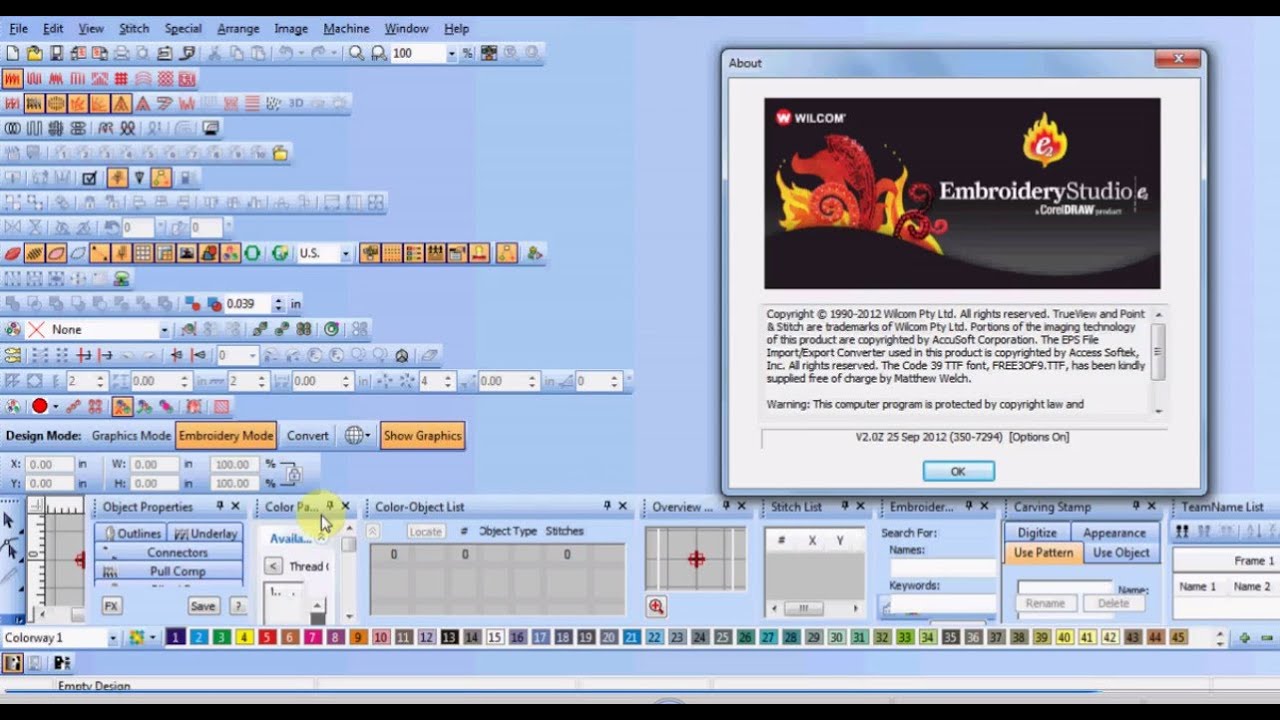Toggle the highlighted first stitch type icon
This screenshot has width=1280, height=720.
point(12,78)
